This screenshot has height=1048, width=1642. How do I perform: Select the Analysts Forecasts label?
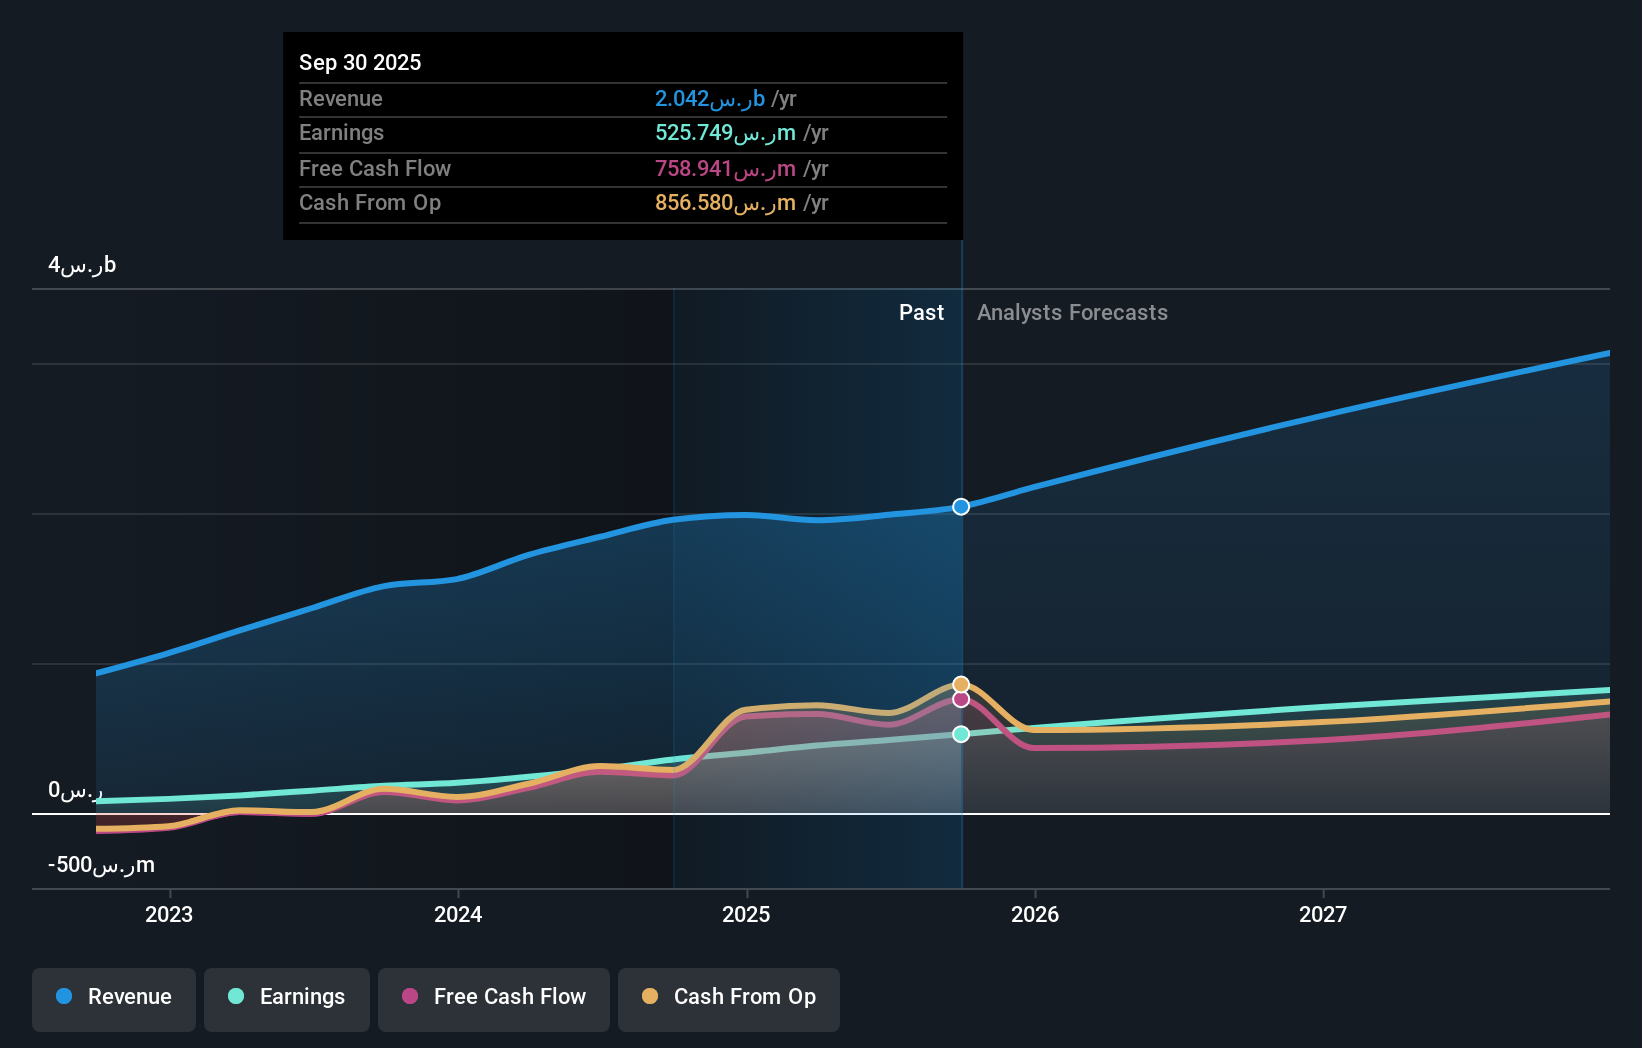pos(1072,312)
